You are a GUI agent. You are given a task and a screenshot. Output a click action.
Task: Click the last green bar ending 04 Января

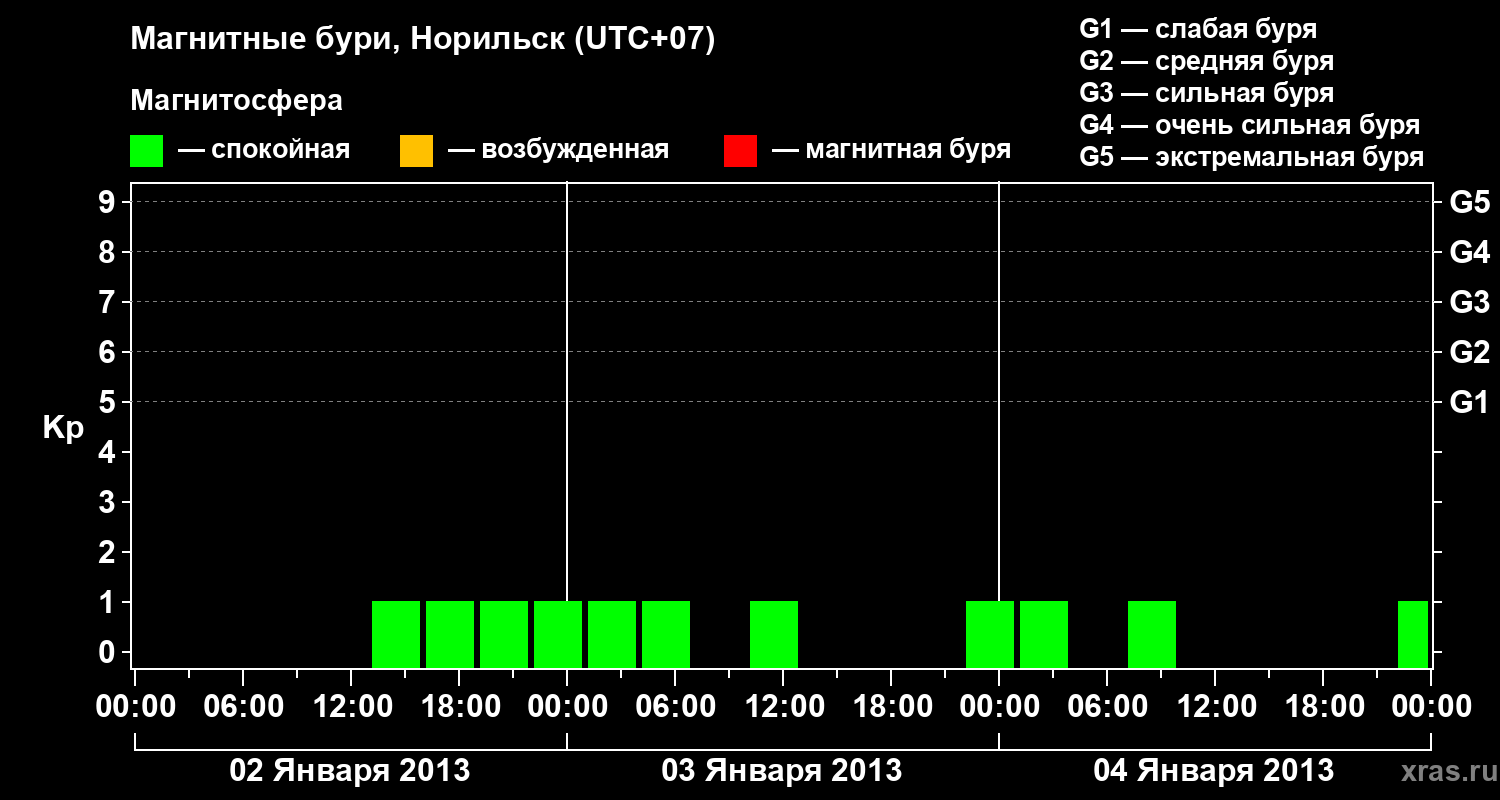click(x=1413, y=634)
